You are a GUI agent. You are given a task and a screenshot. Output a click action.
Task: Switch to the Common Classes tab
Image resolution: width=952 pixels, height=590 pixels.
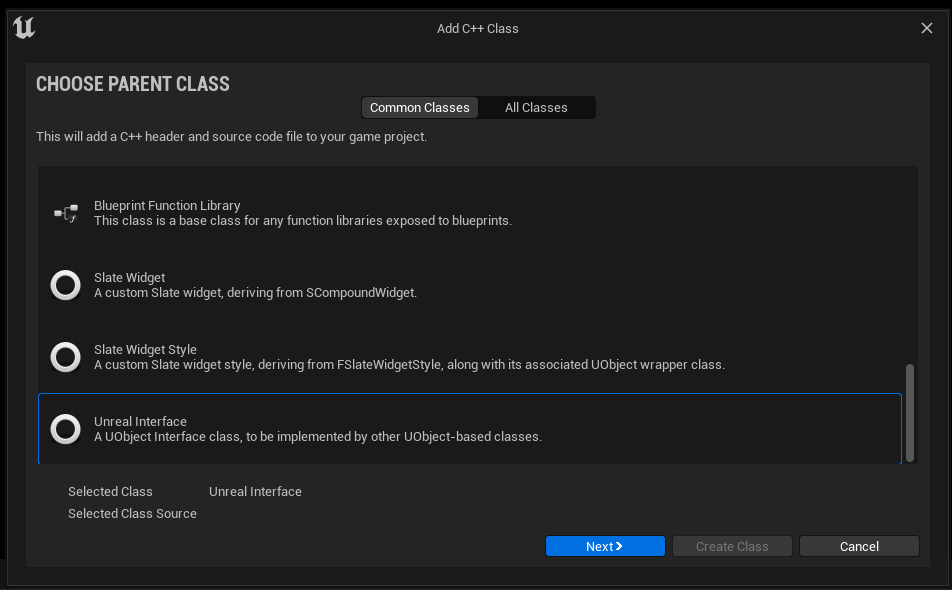(420, 107)
